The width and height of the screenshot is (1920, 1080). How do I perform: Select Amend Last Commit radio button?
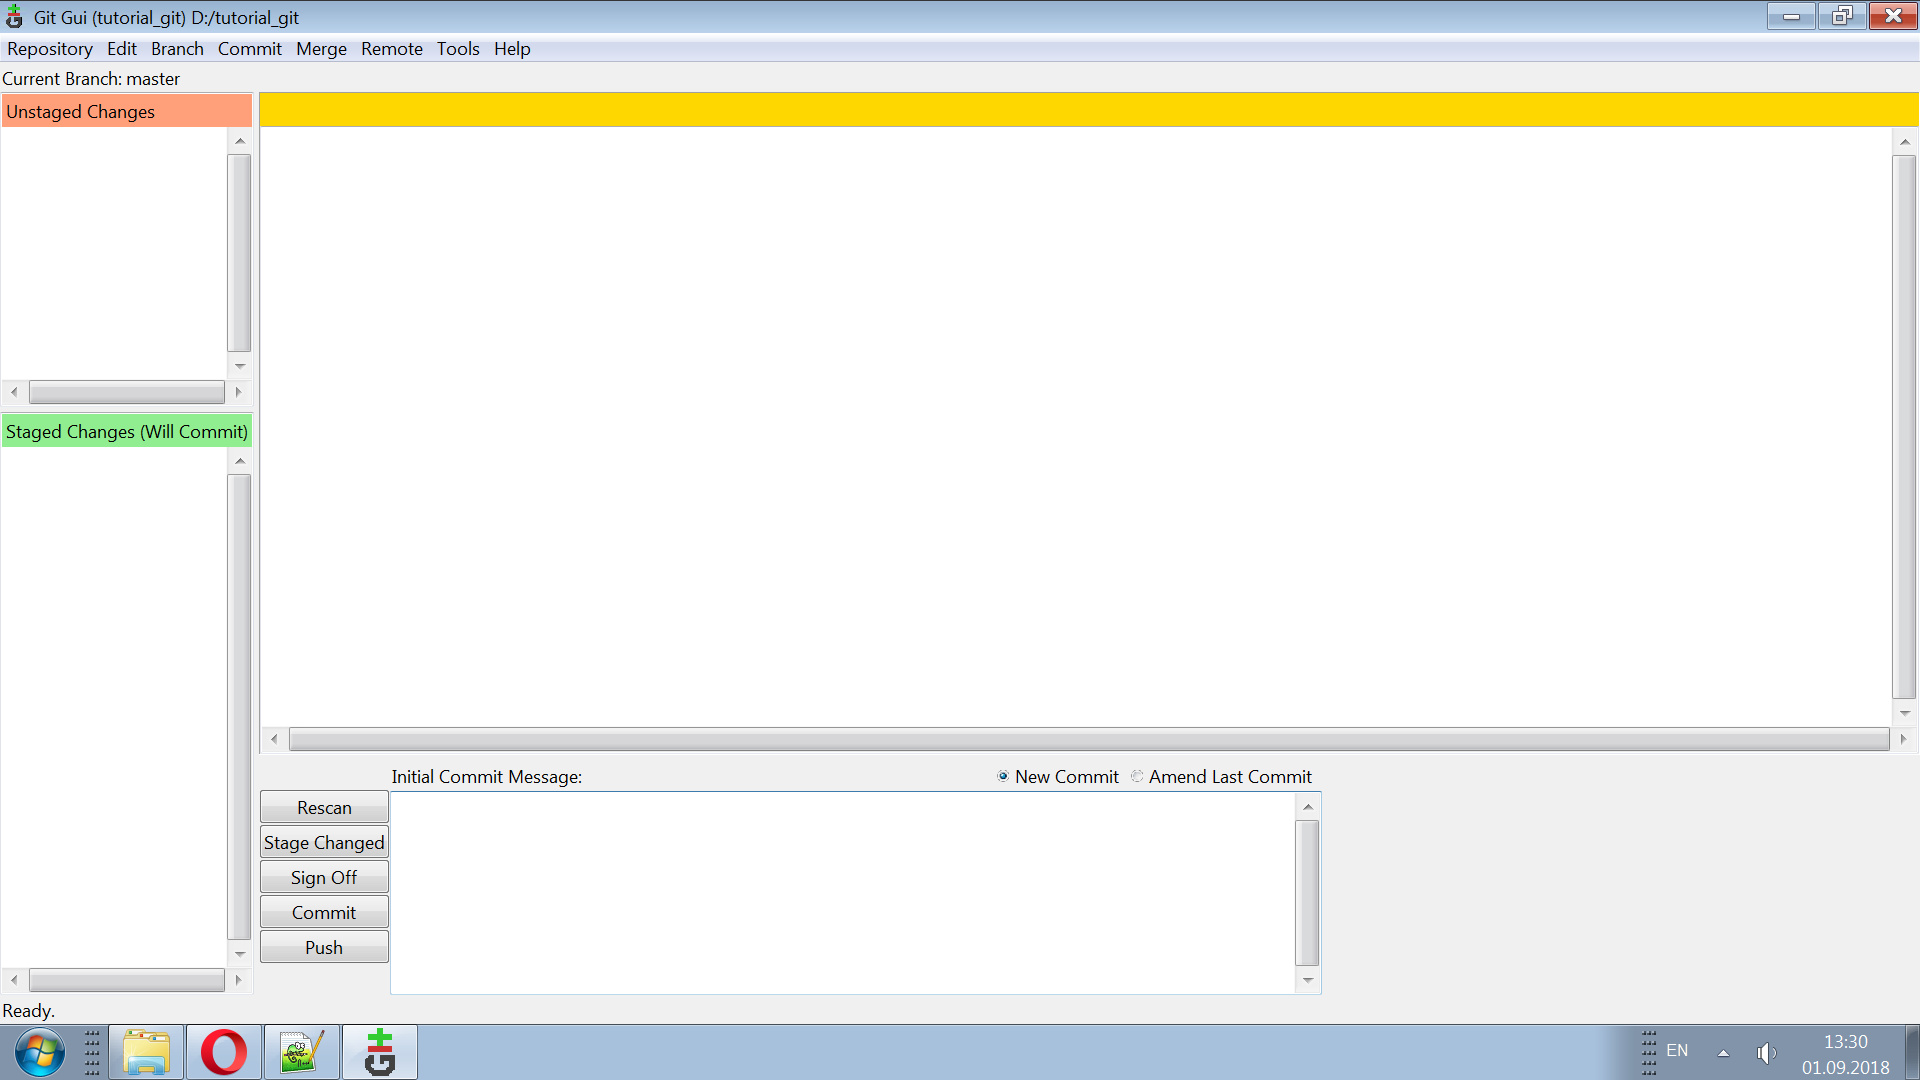click(1137, 777)
